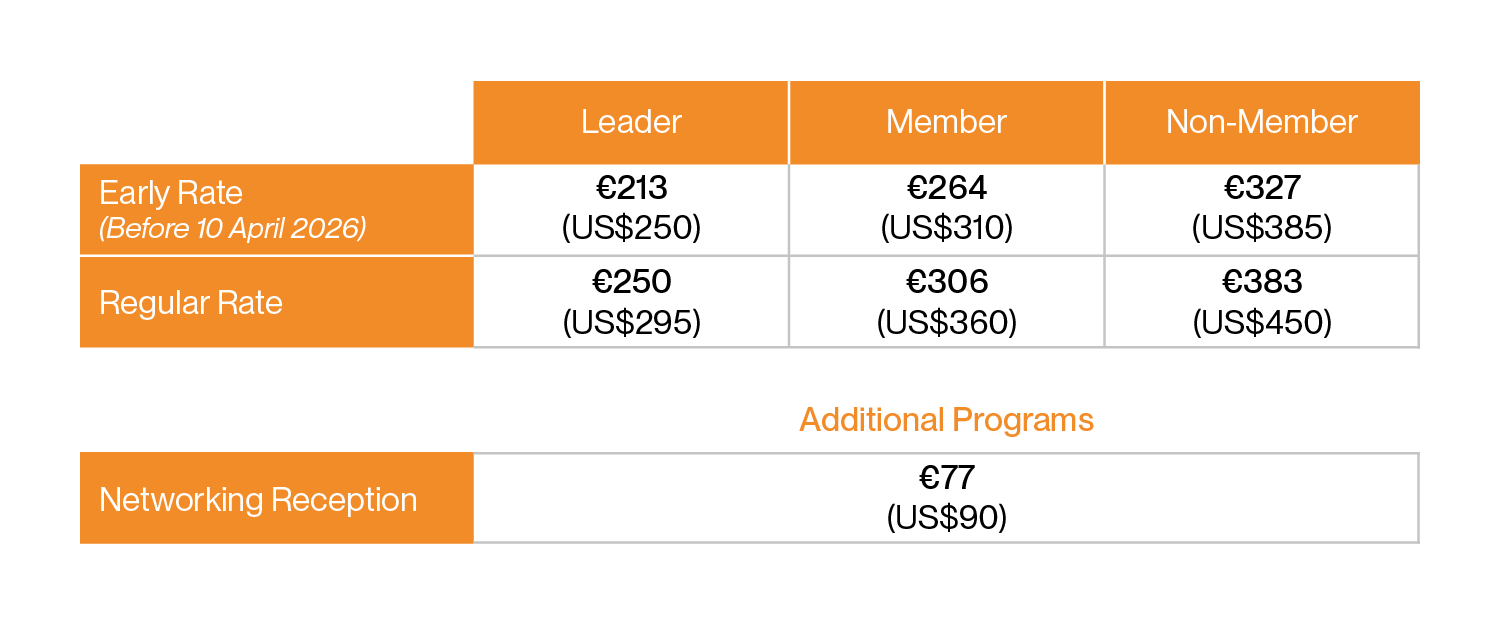Screen dimensions: 1500x625
Task: Click the Networking Reception €77 price
Action: click(x=946, y=478)
